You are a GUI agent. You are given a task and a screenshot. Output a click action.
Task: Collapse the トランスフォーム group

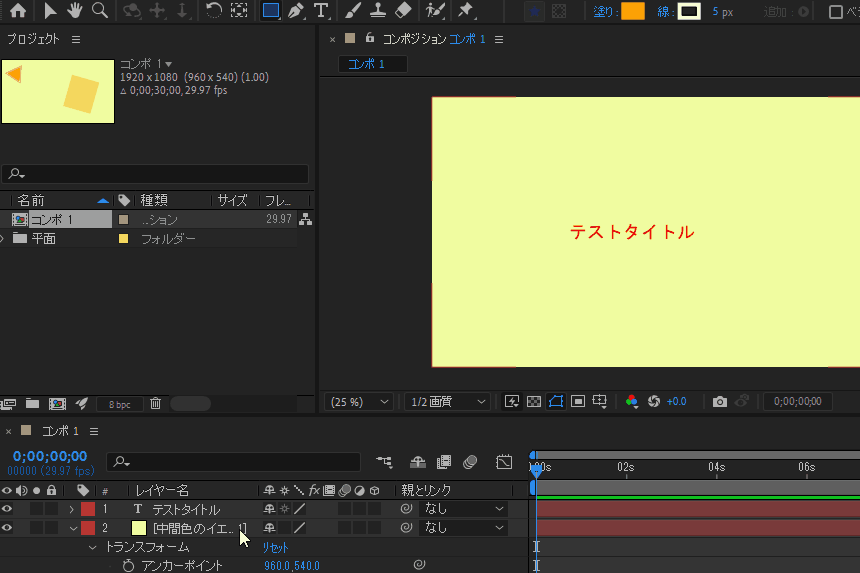(92, 547)
